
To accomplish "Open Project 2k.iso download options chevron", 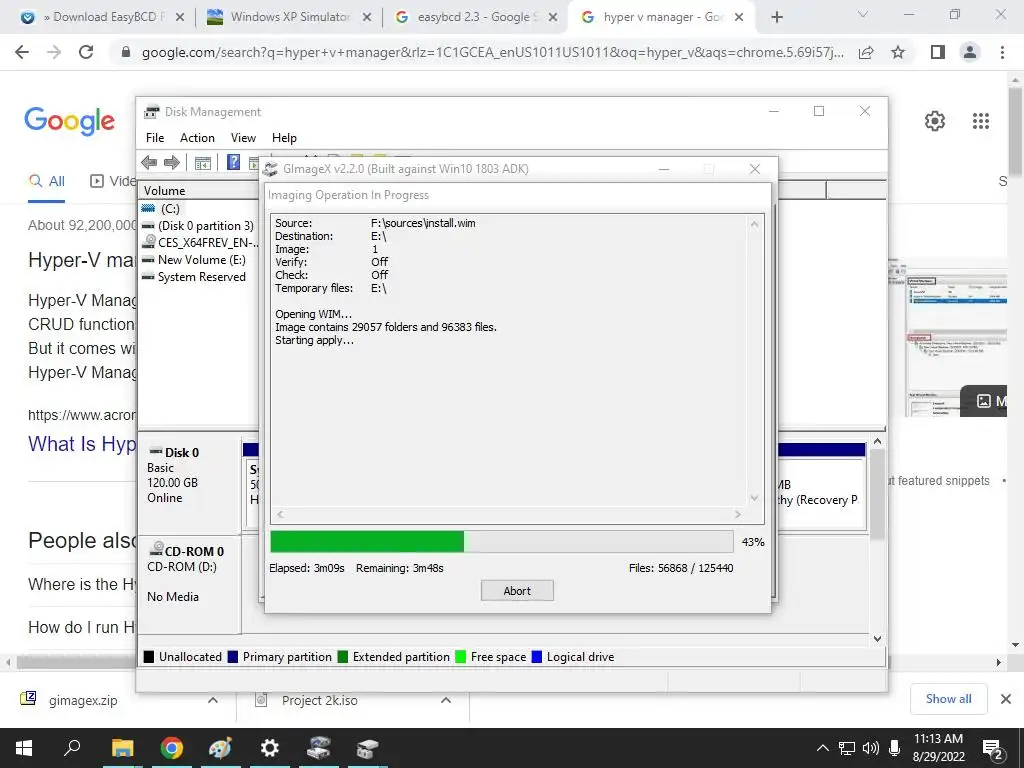I will (446, 700).
